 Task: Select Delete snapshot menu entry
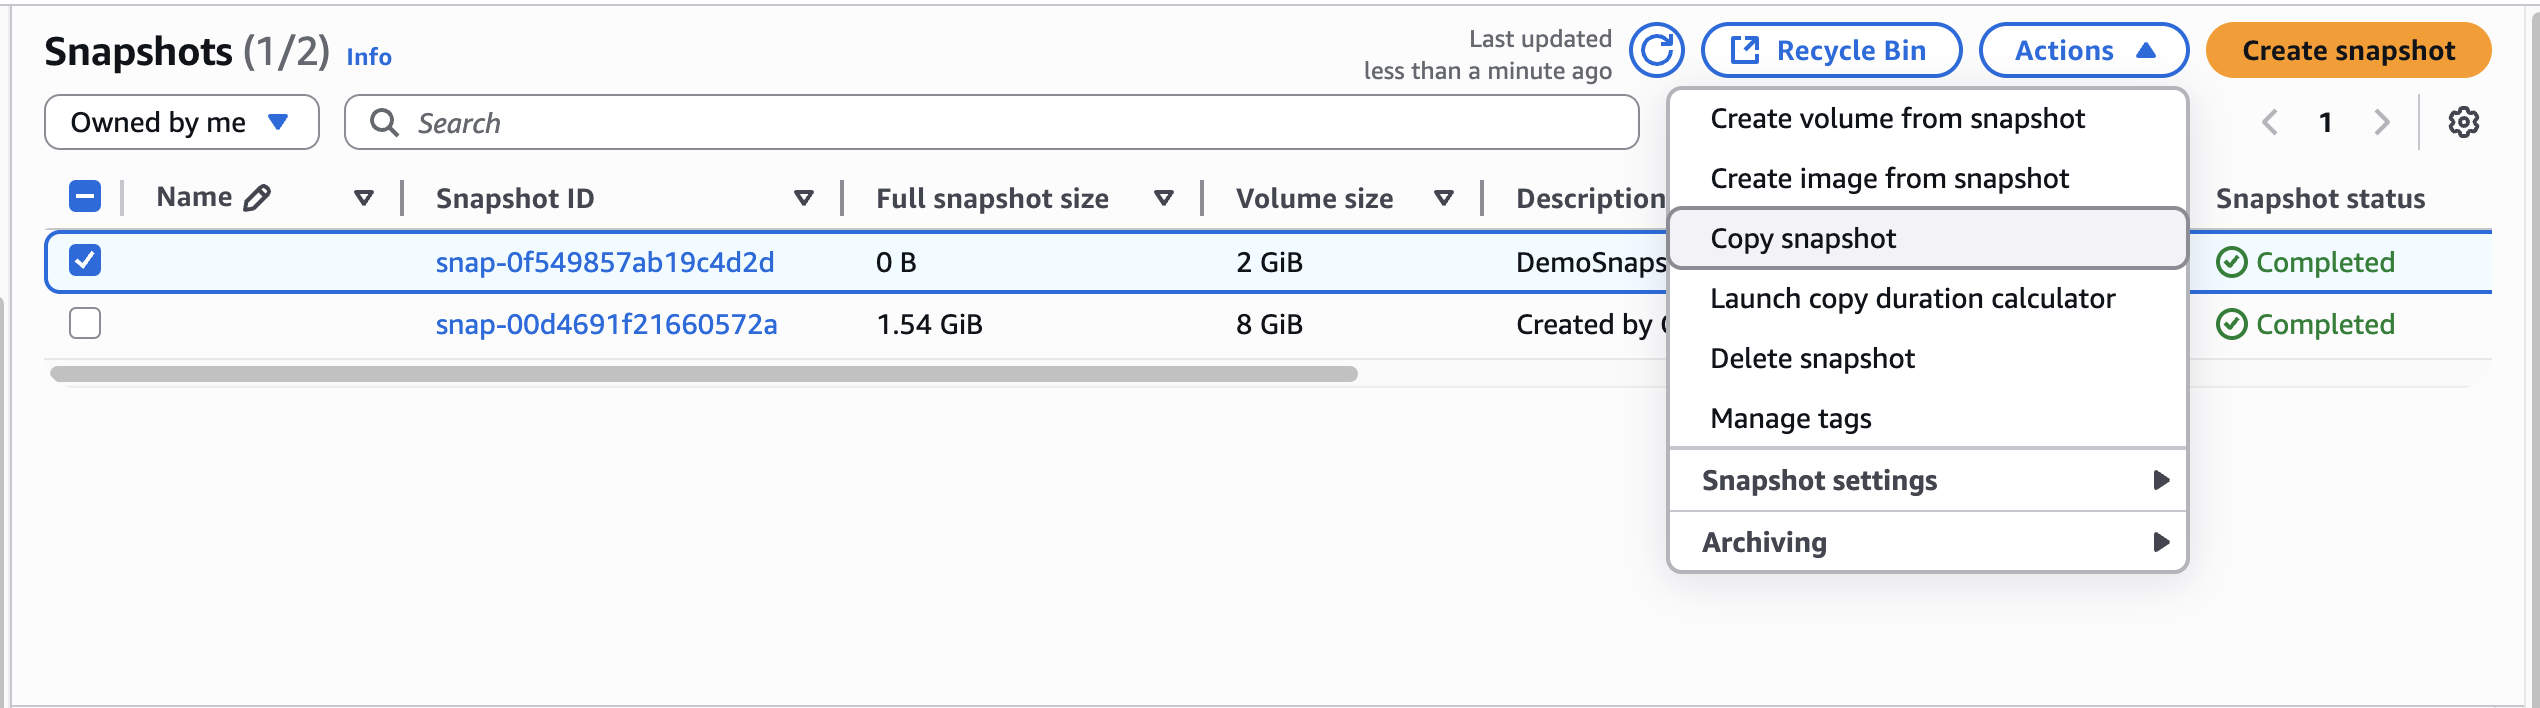point(1812,359)
